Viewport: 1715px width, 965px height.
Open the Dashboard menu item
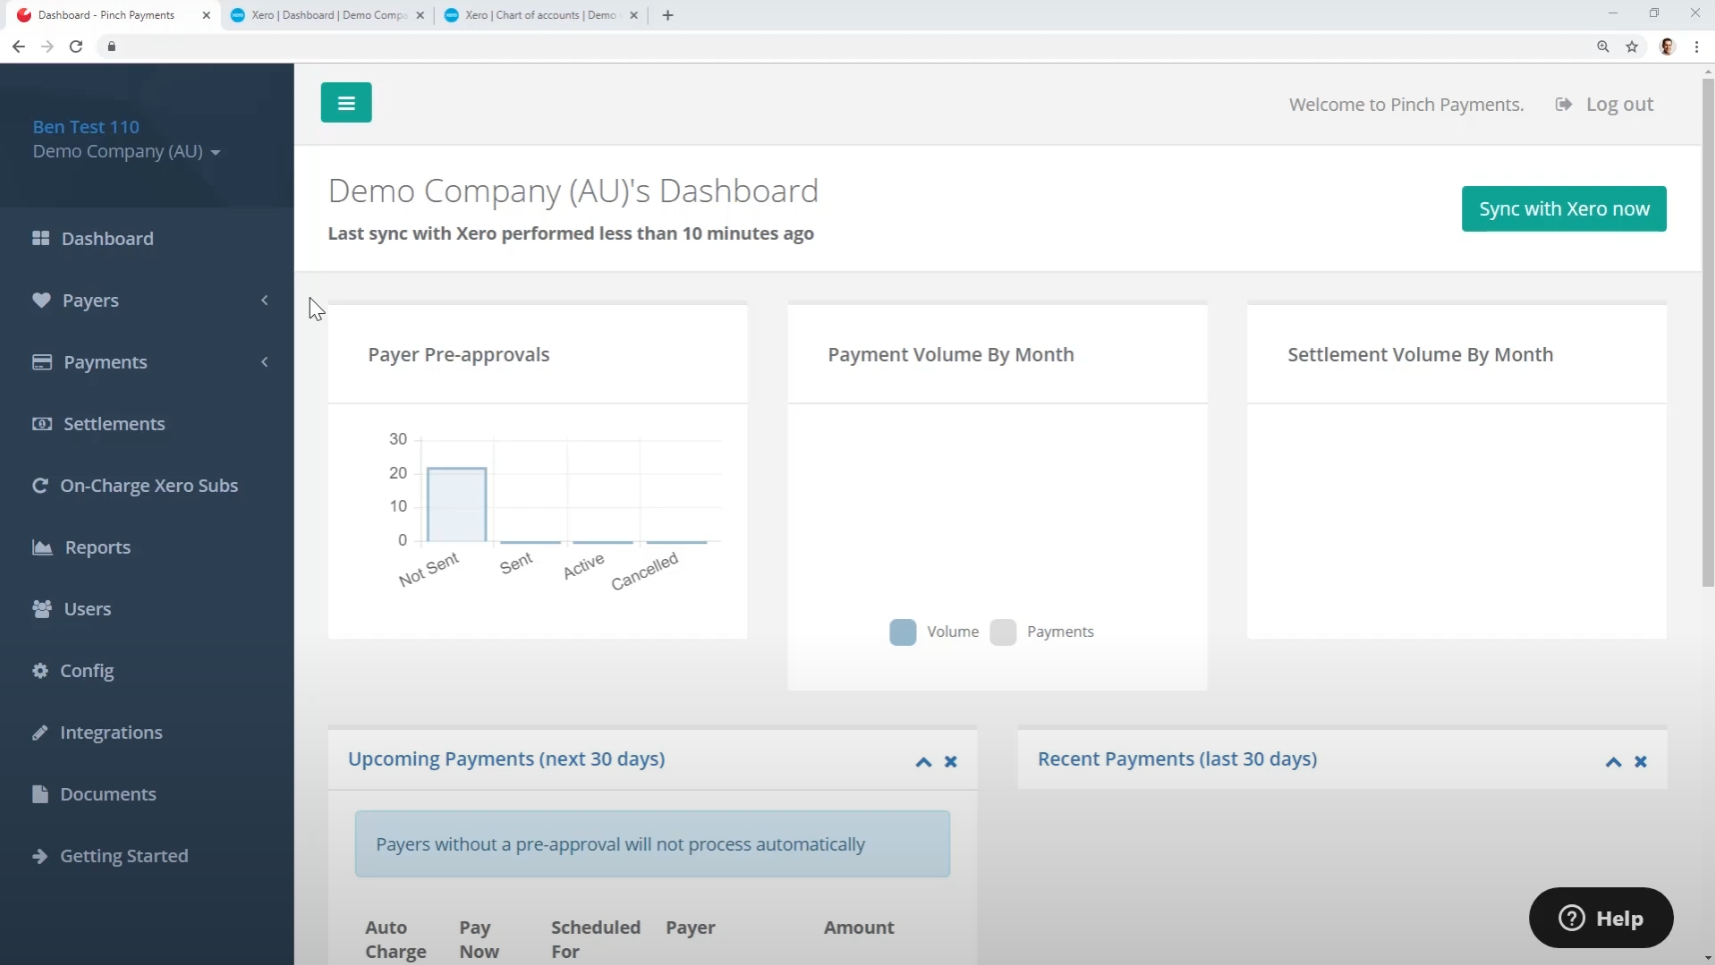coord(147,238)
